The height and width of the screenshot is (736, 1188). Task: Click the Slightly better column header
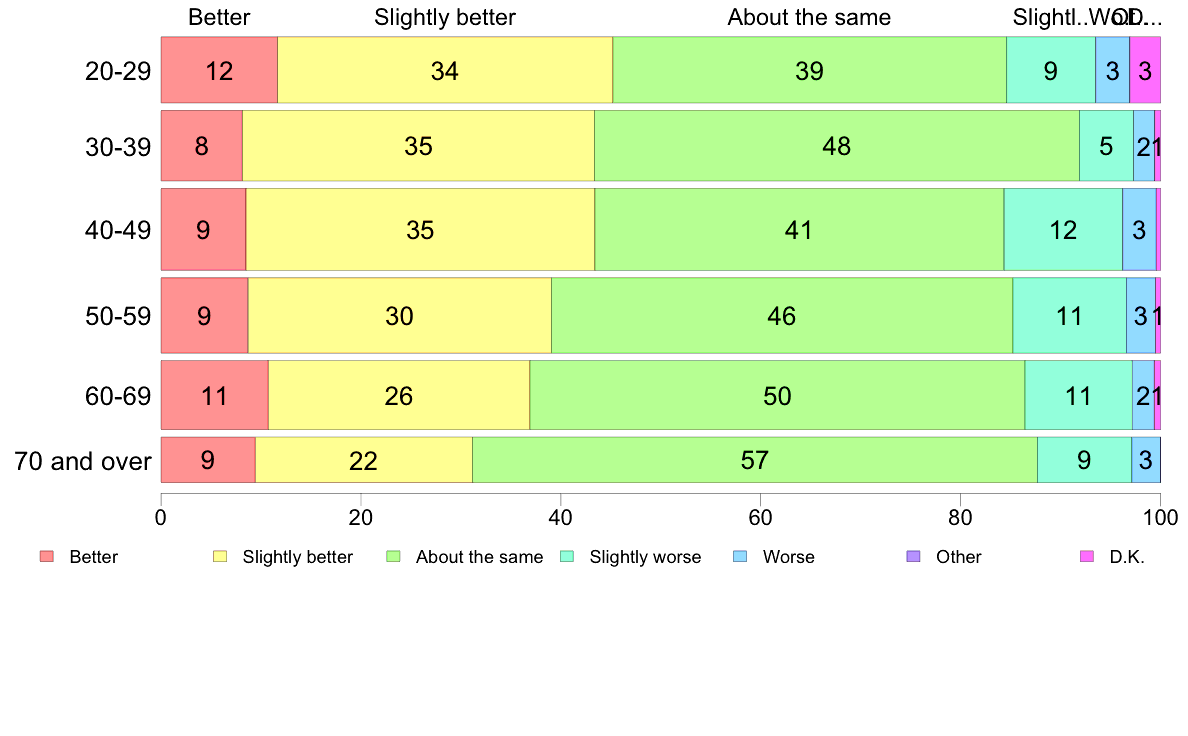point(445,17)
